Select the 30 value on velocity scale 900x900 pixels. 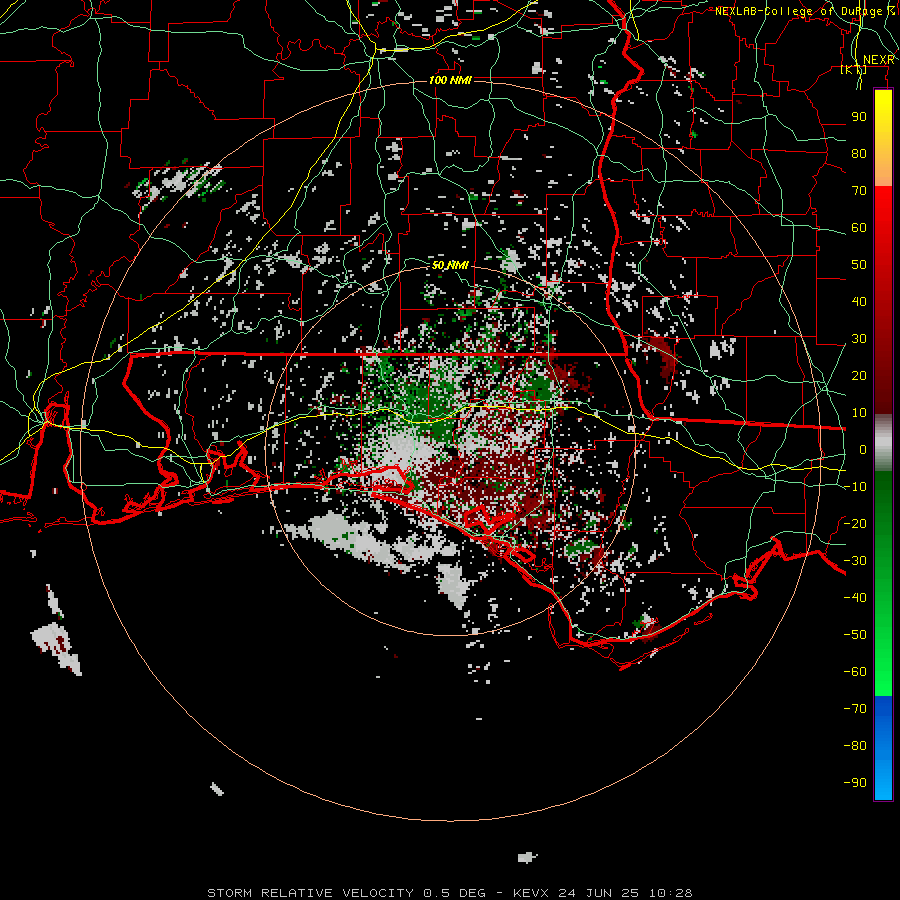(859, 339)
